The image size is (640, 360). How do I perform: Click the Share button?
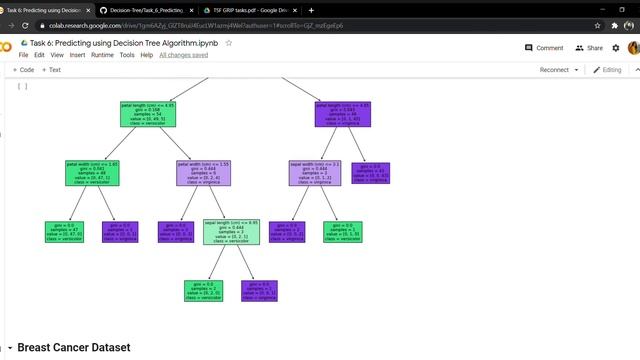589,48
